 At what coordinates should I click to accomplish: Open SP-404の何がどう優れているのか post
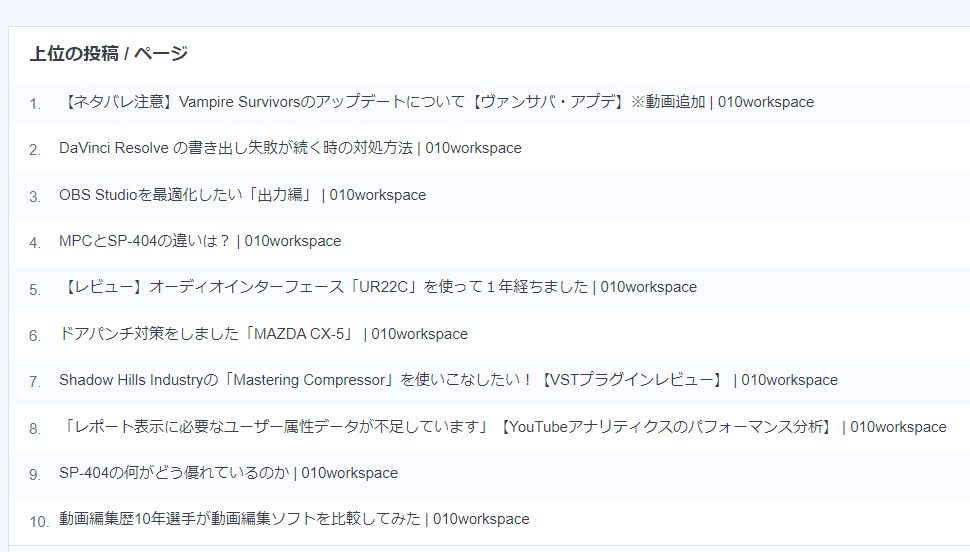click(228, 473)
